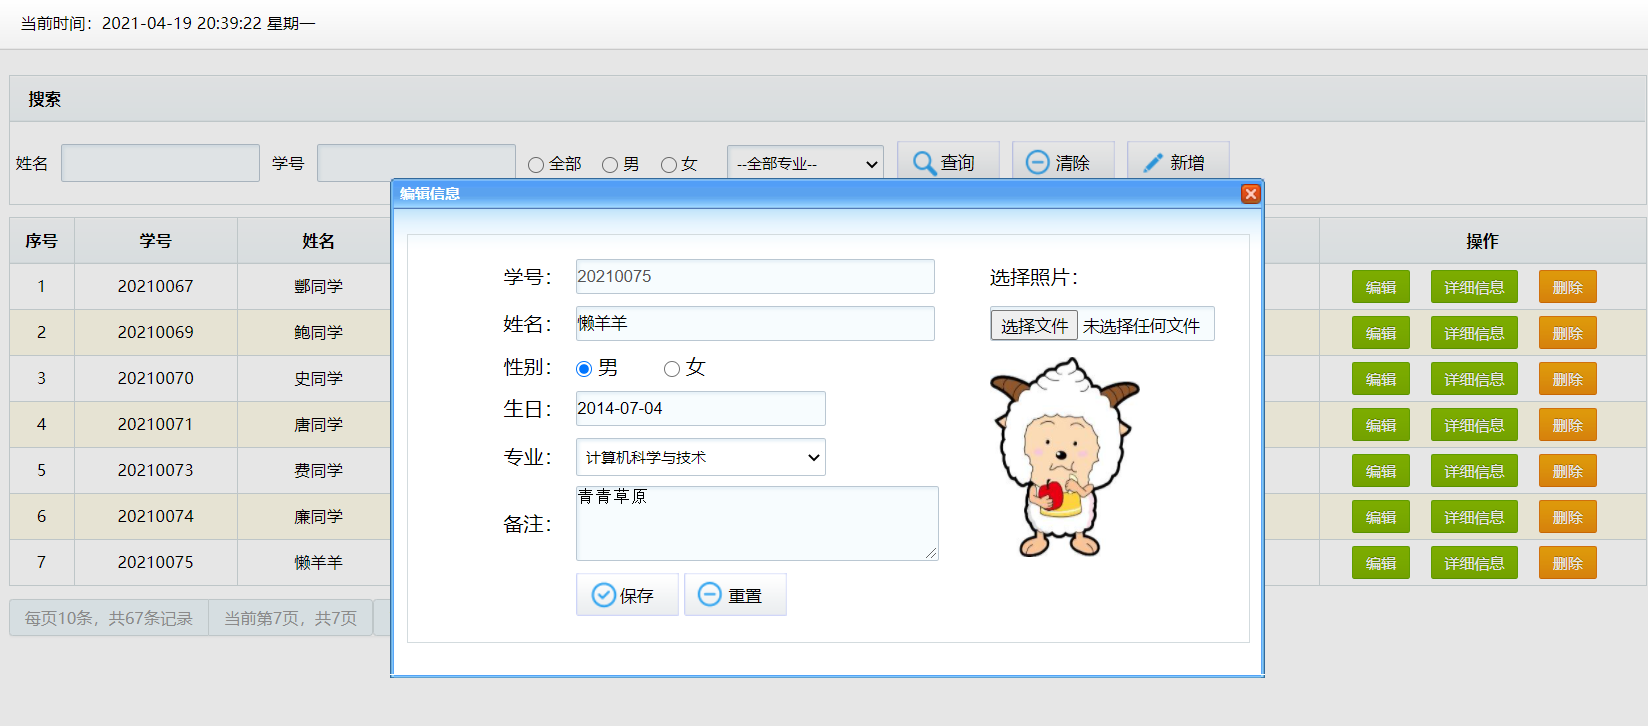Click the 选择文件 button
The width and height of the screenshot is (1648, 726).
coord(1034,325)
